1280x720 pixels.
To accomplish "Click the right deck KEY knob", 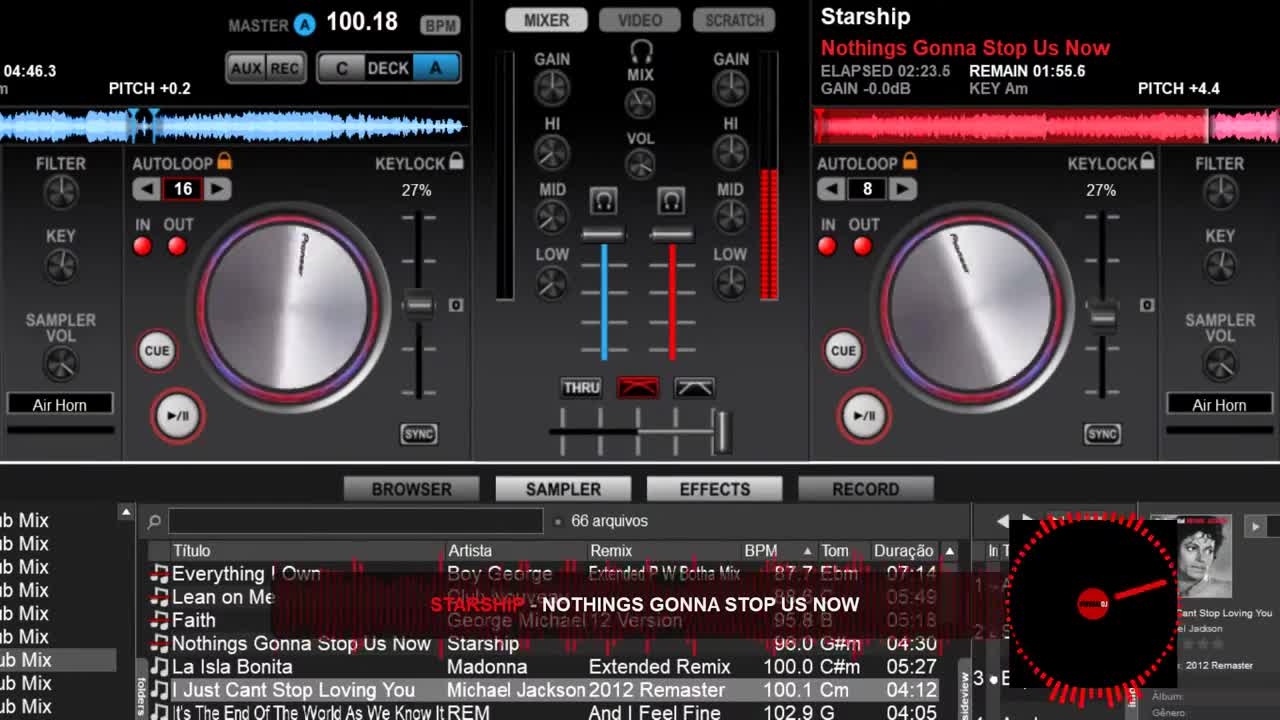I will [x=1220, y=266].
